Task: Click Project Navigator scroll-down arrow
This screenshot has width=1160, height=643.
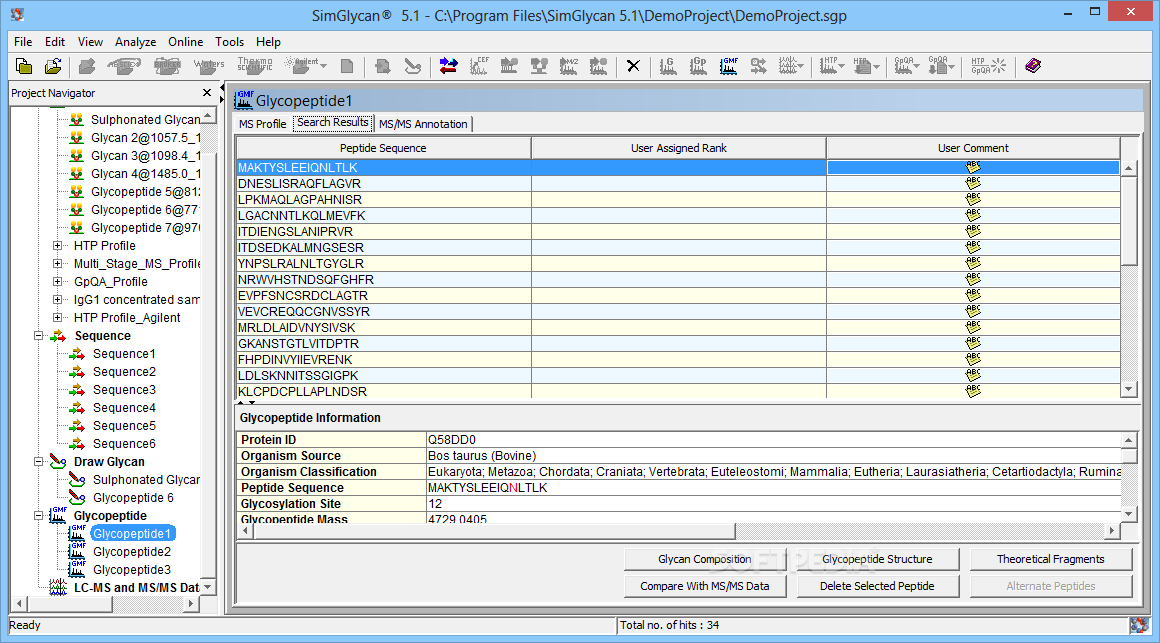Action: [x=208, y=587]
